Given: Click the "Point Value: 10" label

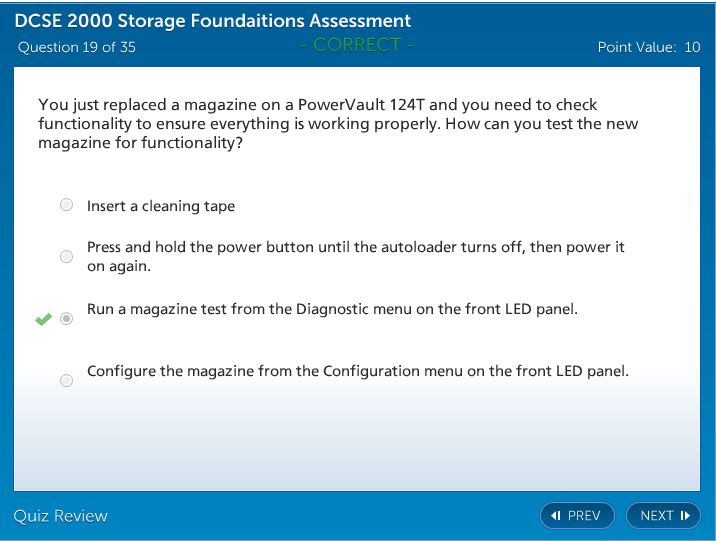Looking at the screenshot, I should 648,47.
